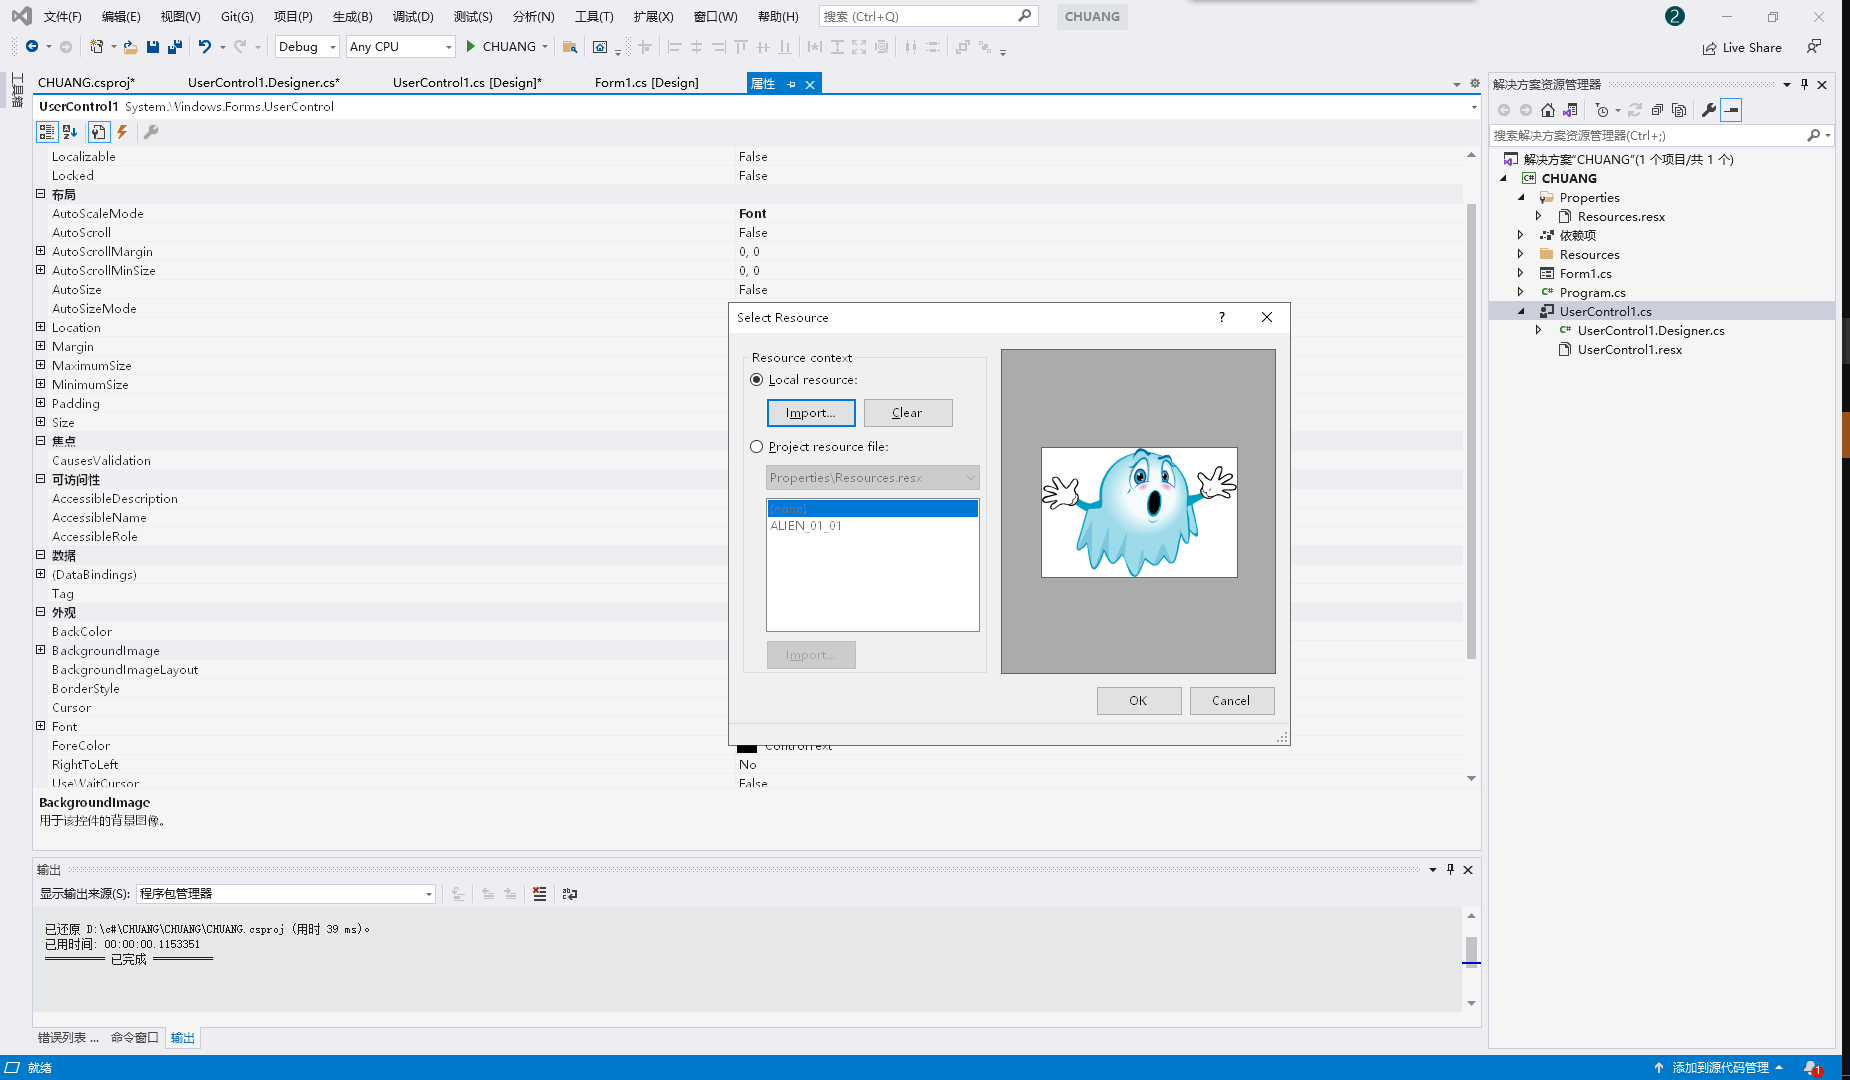Click the Align Tops toolbar icon

pos(740,47)
